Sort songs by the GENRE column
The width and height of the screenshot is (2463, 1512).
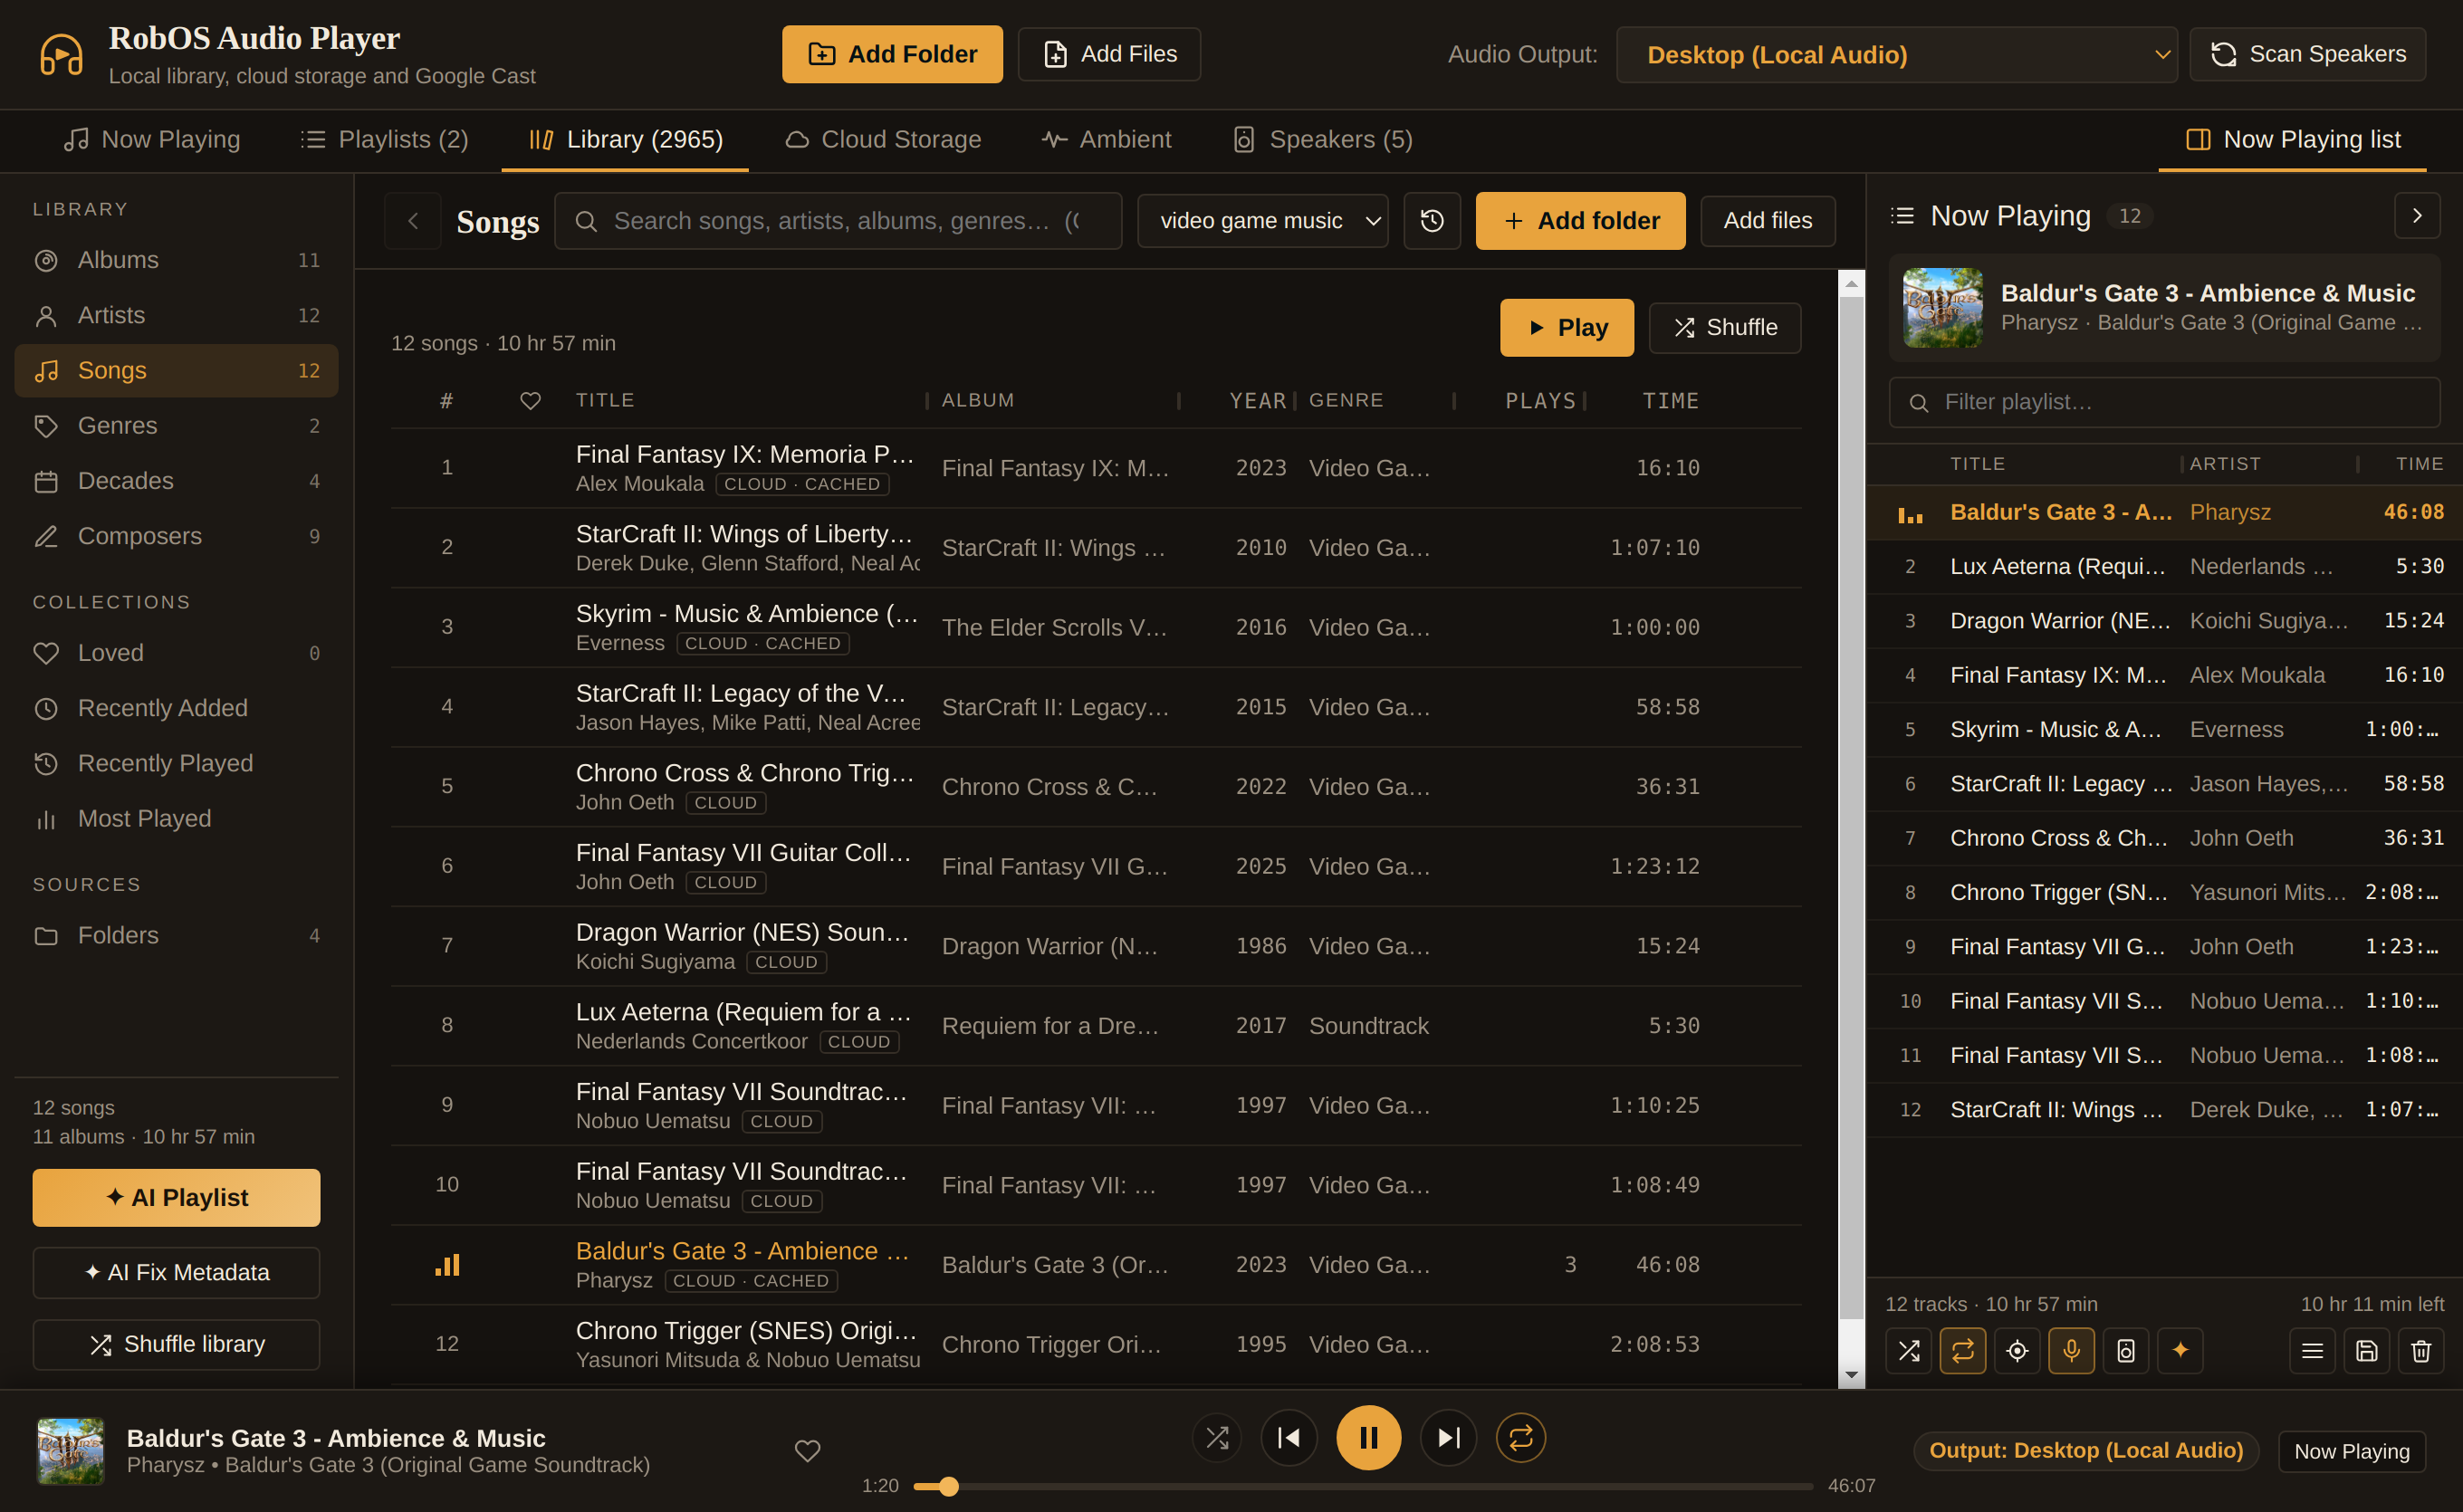point(1346,400)
